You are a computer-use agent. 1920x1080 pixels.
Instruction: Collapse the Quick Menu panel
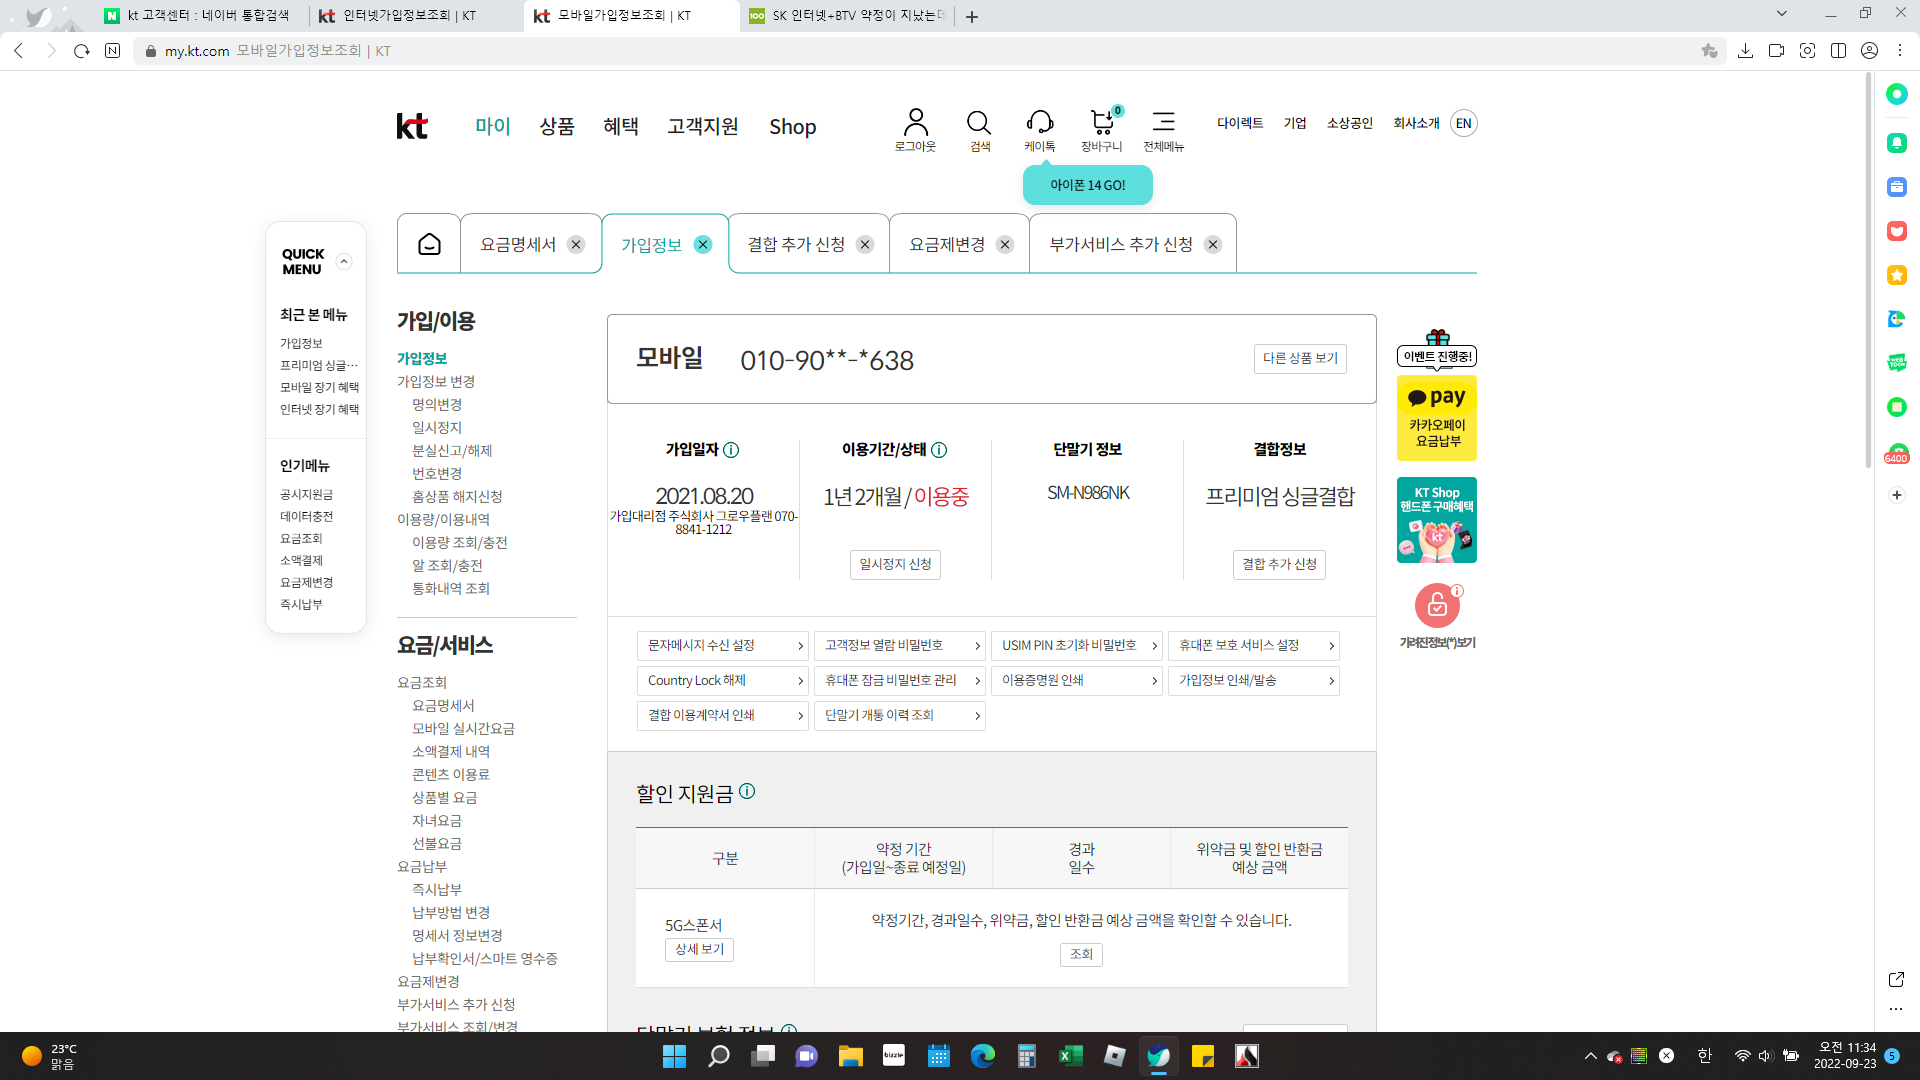tap(344, 262)
